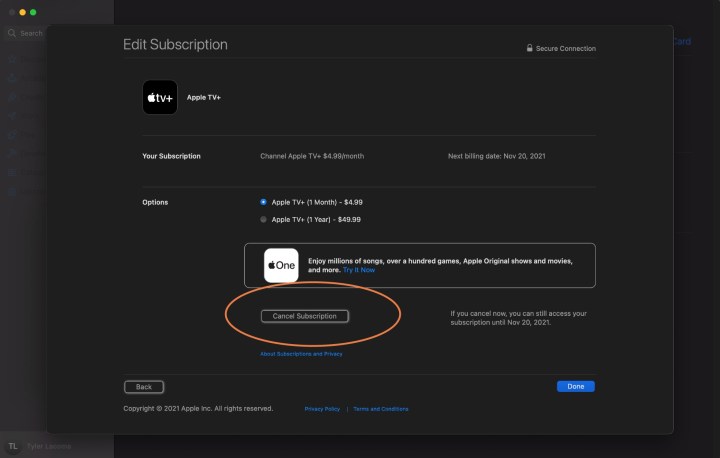Click the yellow minimize window button
720x458 pixels.
[20, 12]
